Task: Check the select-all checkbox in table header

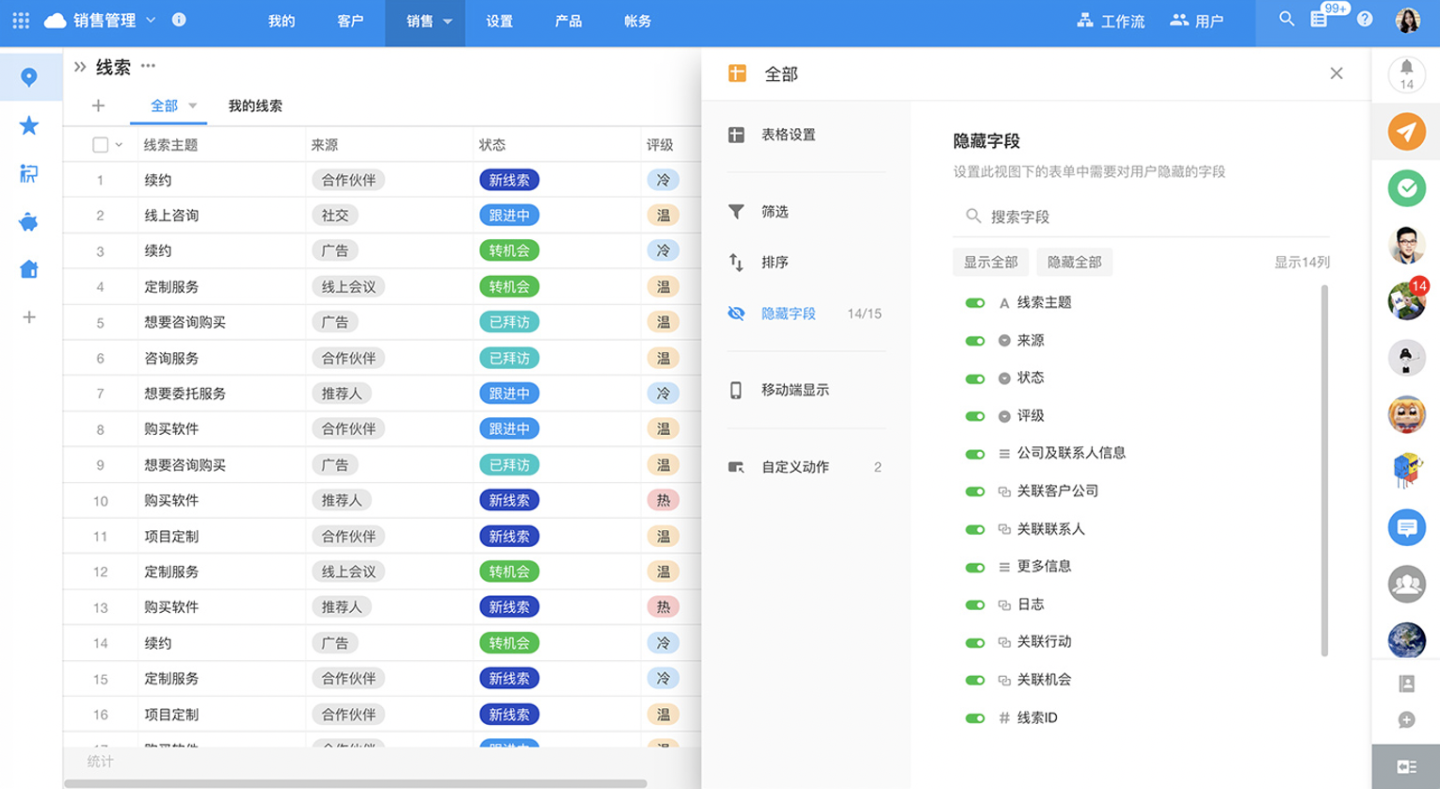Action: pyautogui.click(x=100, y=145)
